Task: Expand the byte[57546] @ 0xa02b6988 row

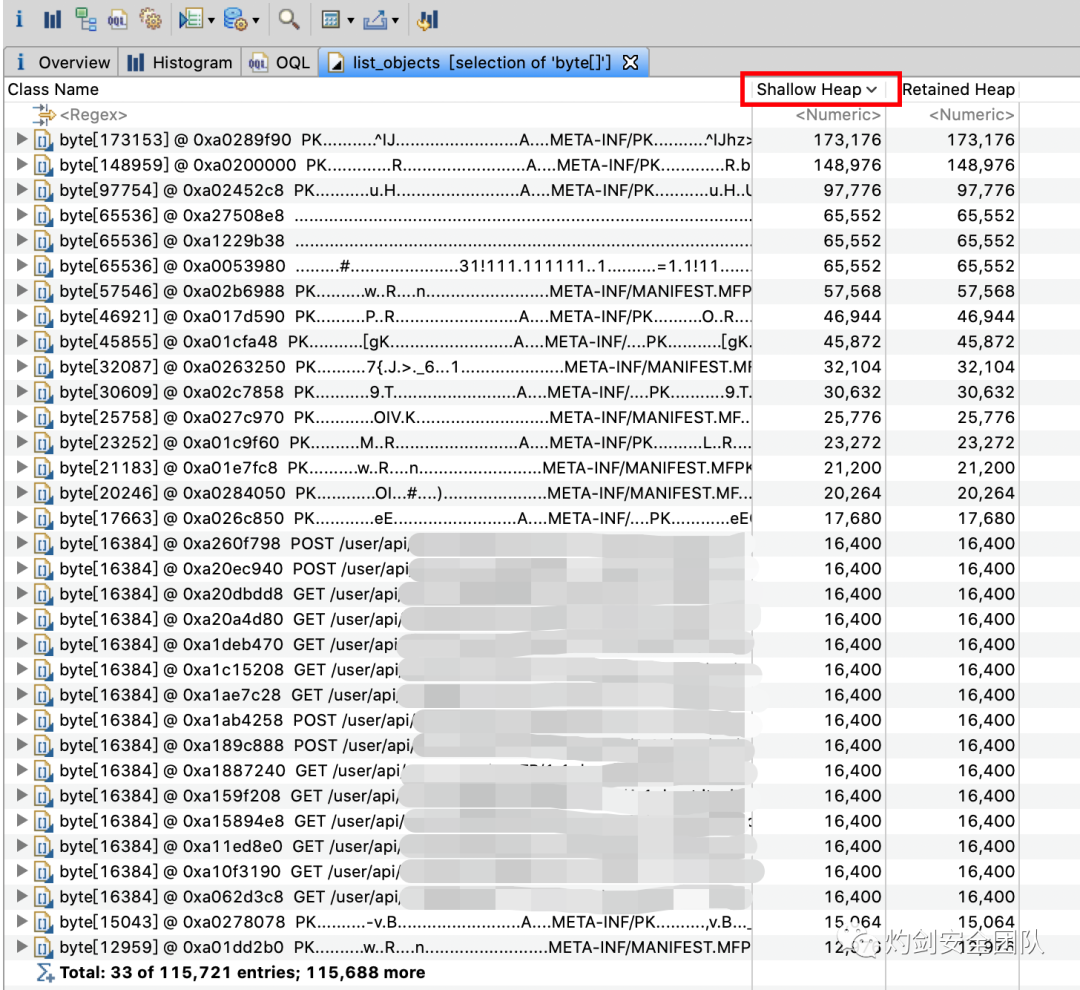Action: click(21, 291)
